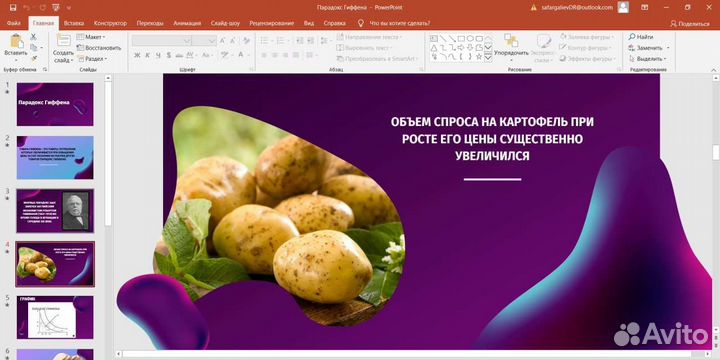Click the Redo icon in quick access toolbar
Image resolution: width=720 pixels, height=360 pixels.
tap(43, 7)
